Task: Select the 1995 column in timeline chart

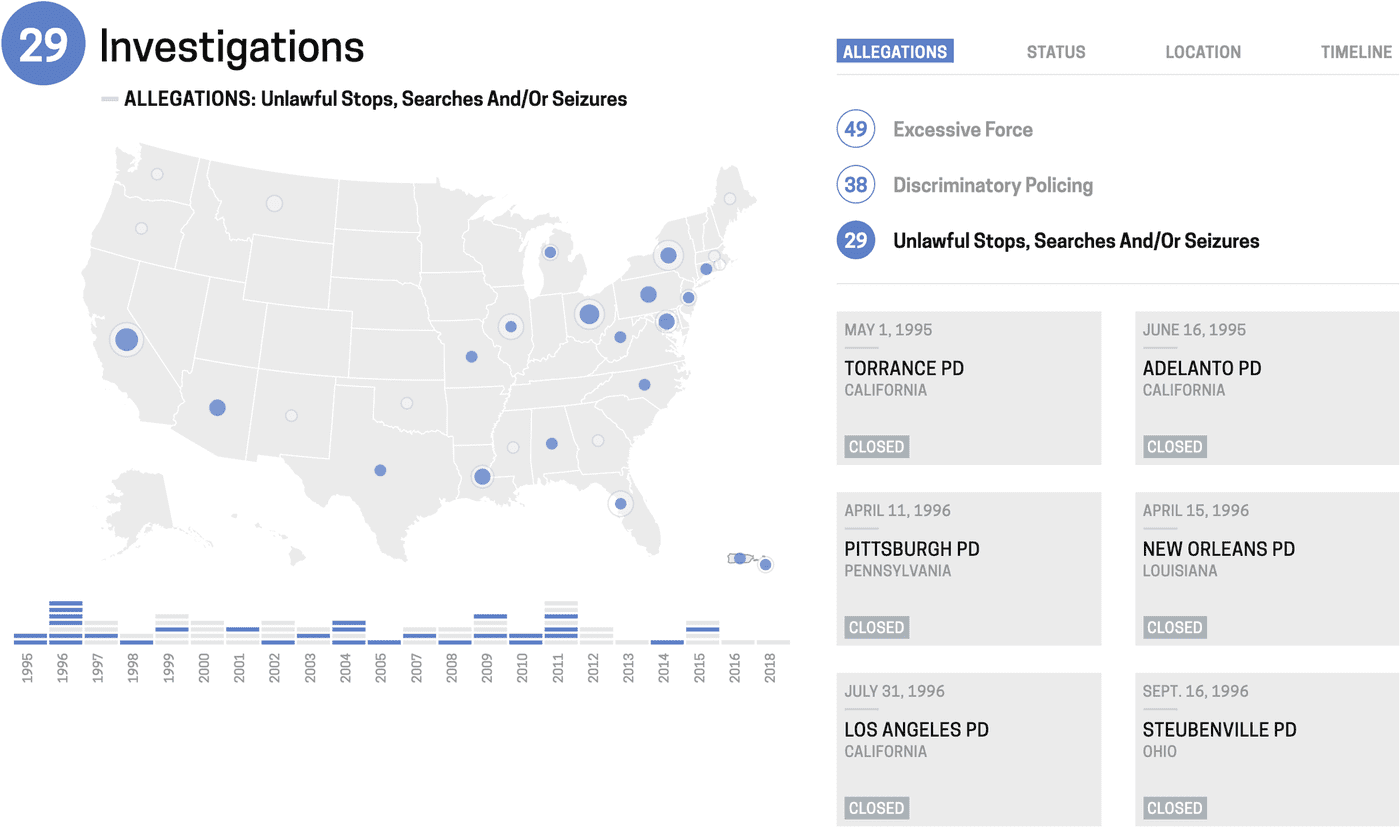Action: point(30,639)
